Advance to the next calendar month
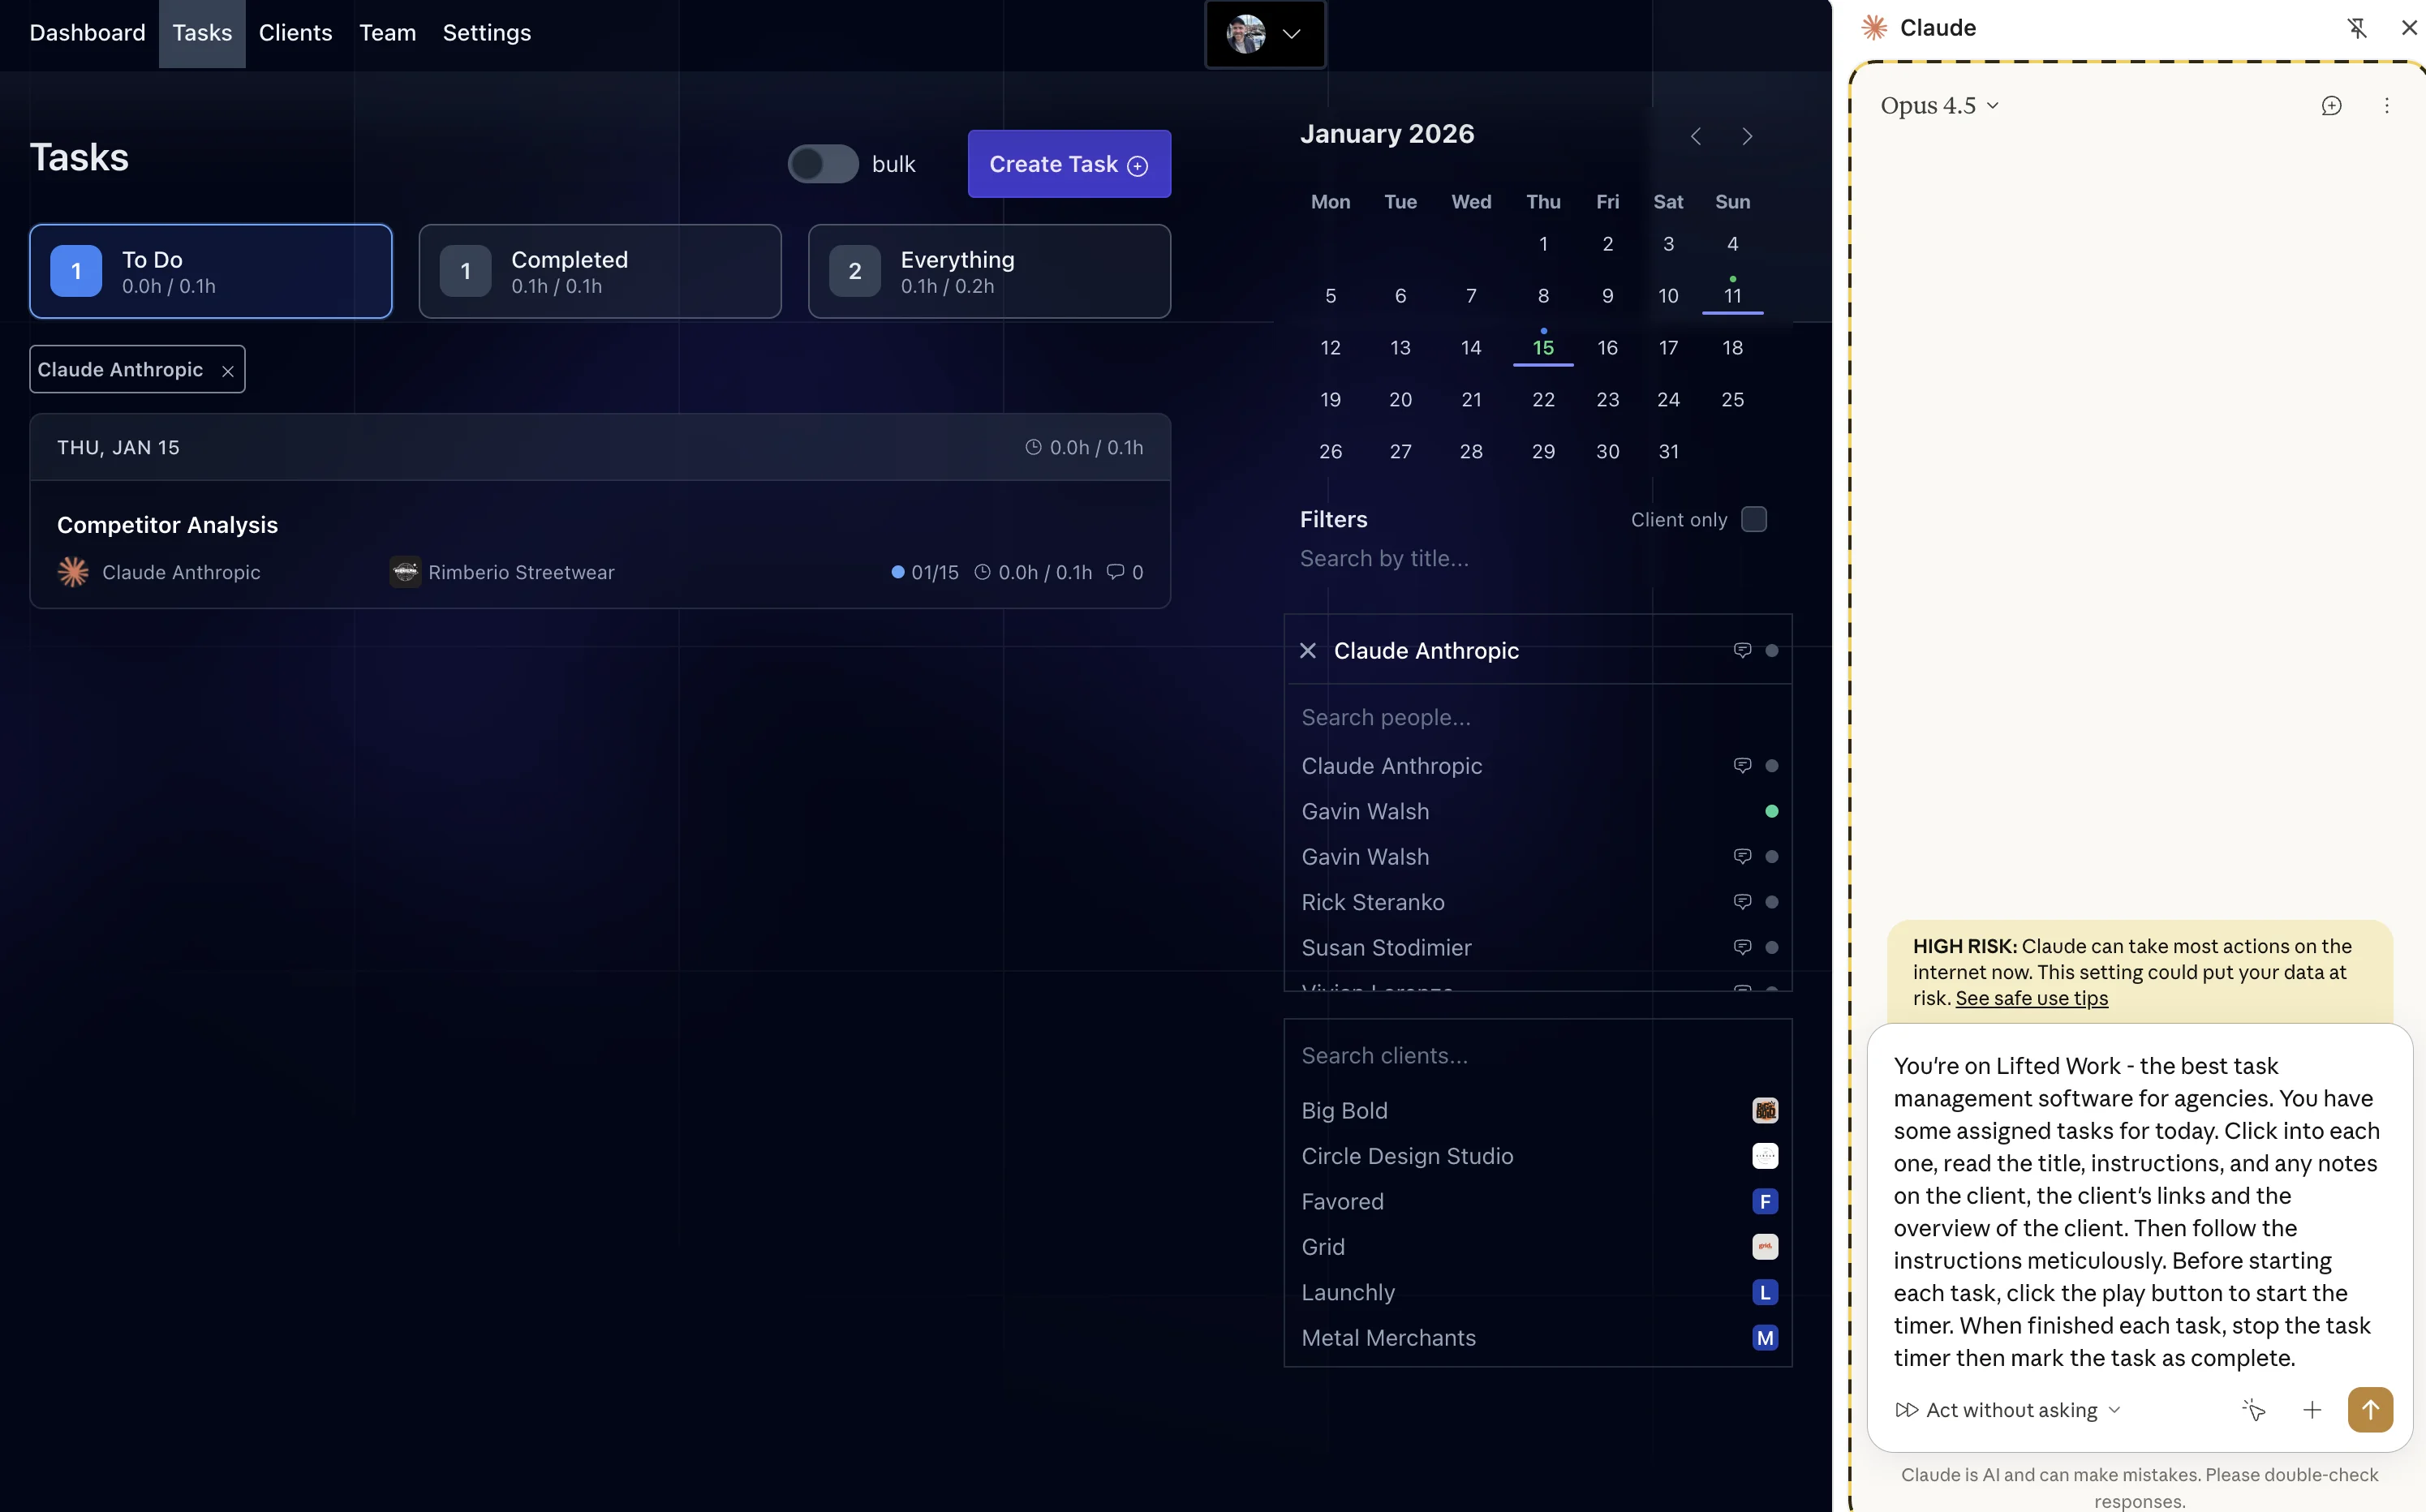 tap(1747, 136)
